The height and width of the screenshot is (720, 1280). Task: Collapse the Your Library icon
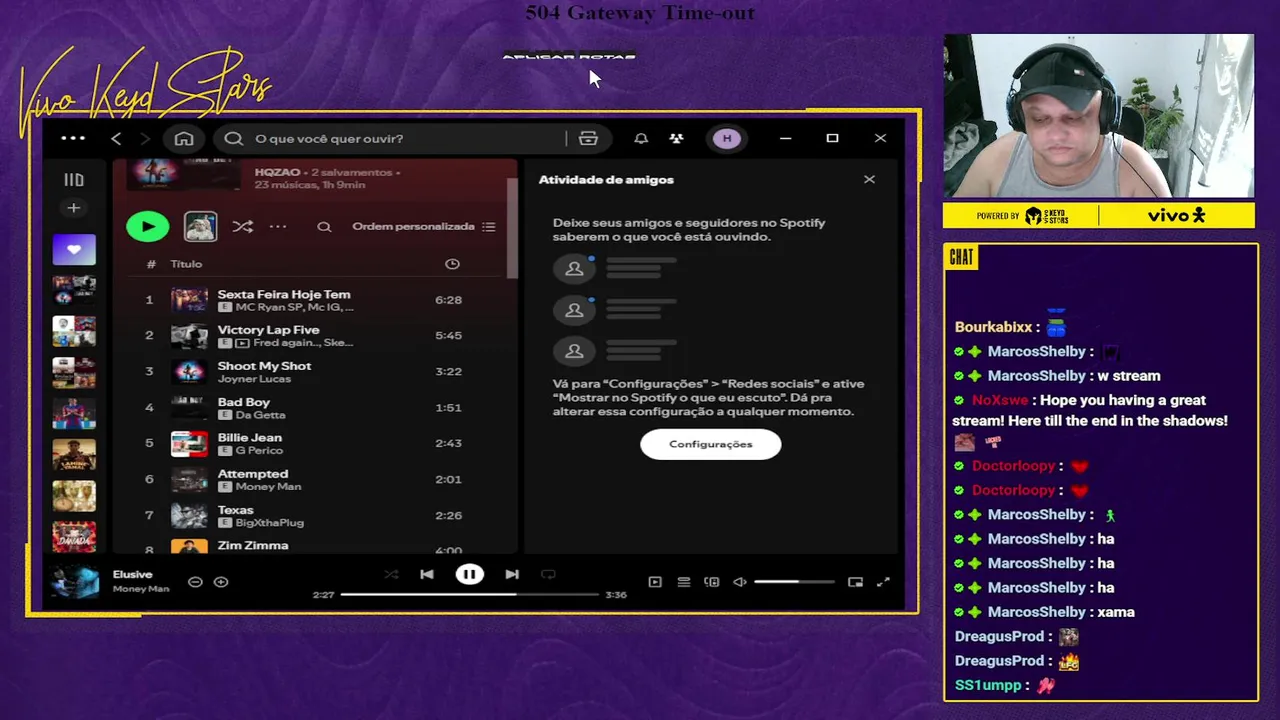74,180
